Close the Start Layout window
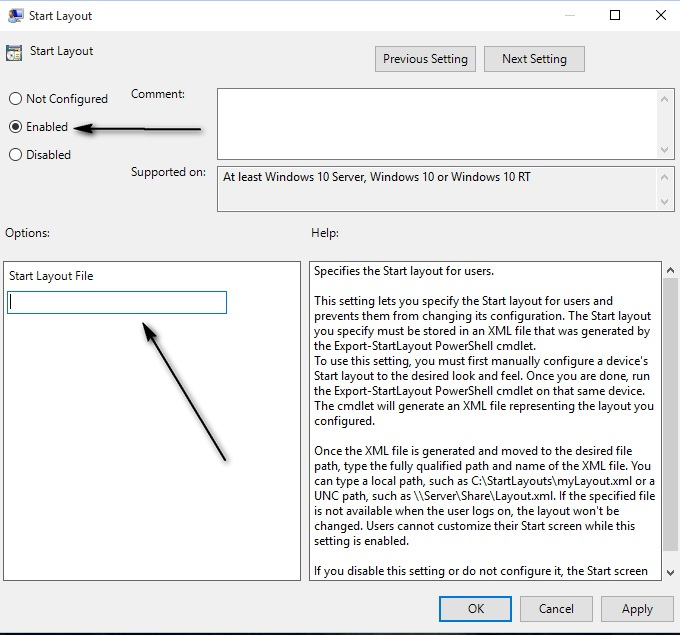Image resolution: width=680 pixels, height=635 pixels. [660, 15]
